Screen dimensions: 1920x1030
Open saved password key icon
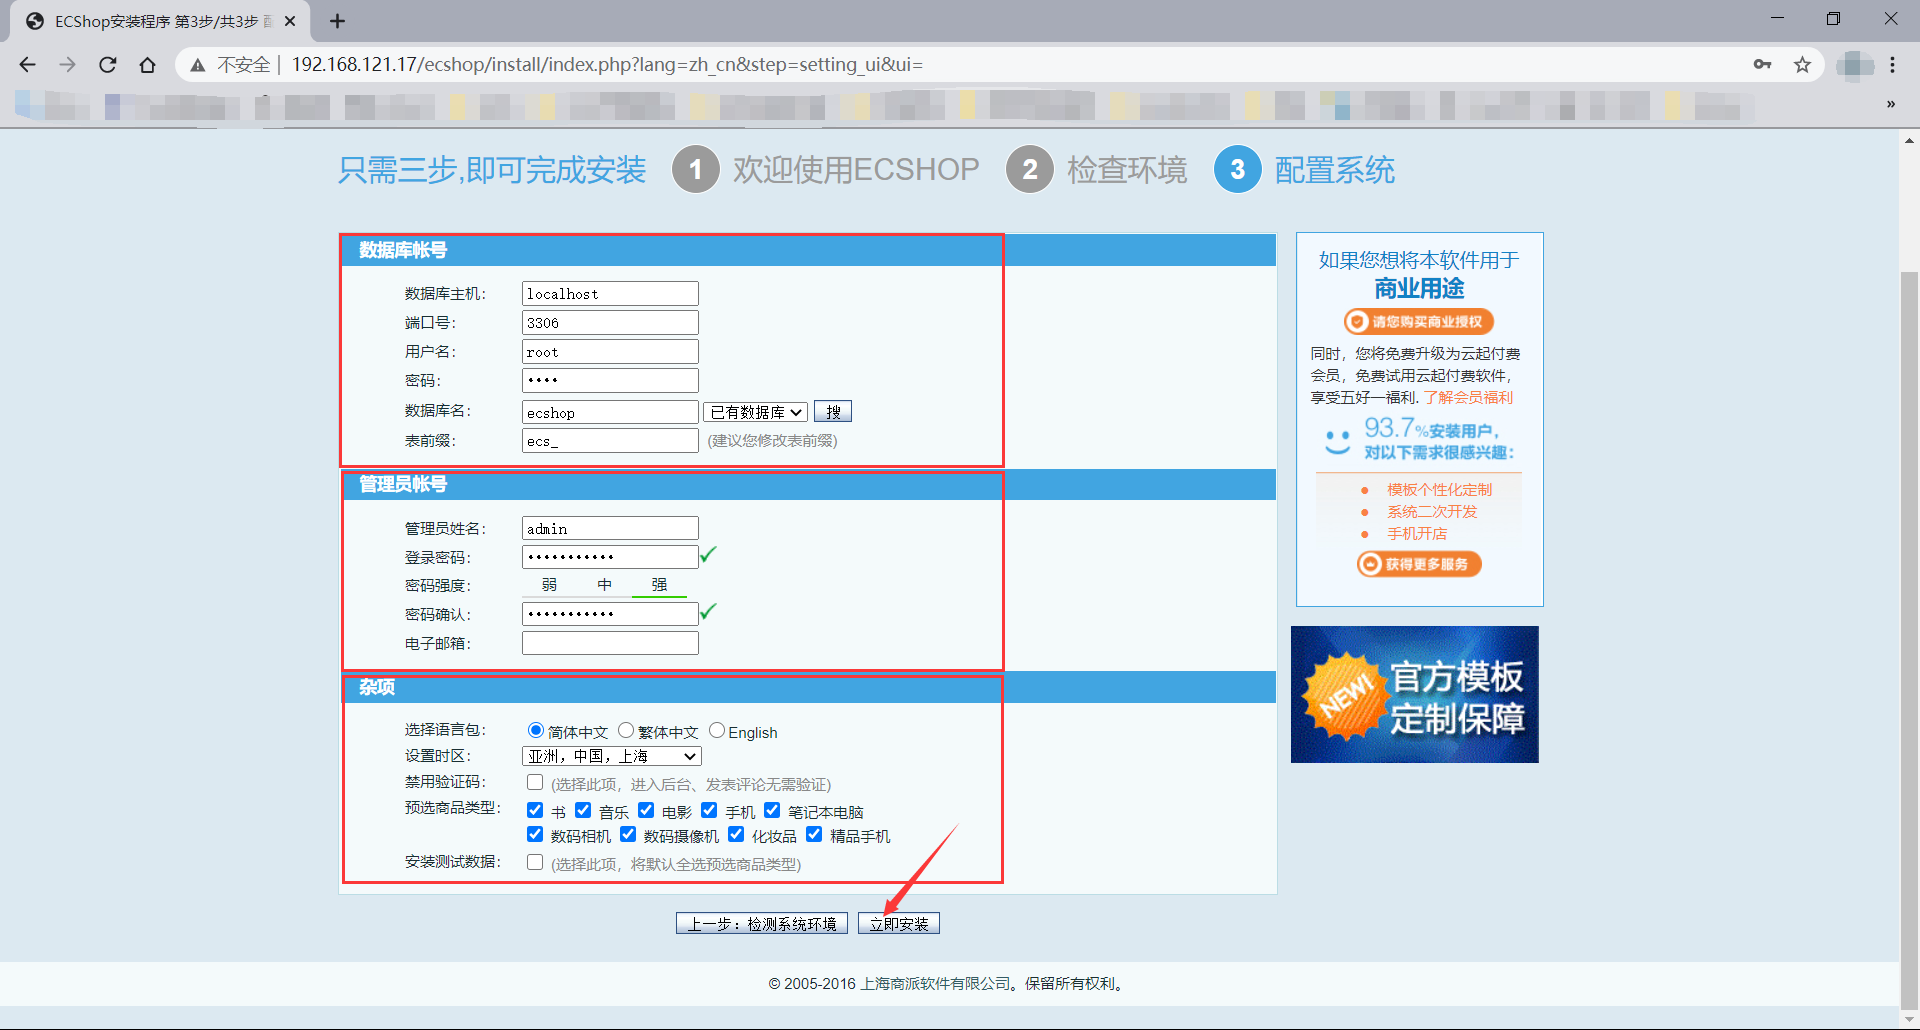1762,65
